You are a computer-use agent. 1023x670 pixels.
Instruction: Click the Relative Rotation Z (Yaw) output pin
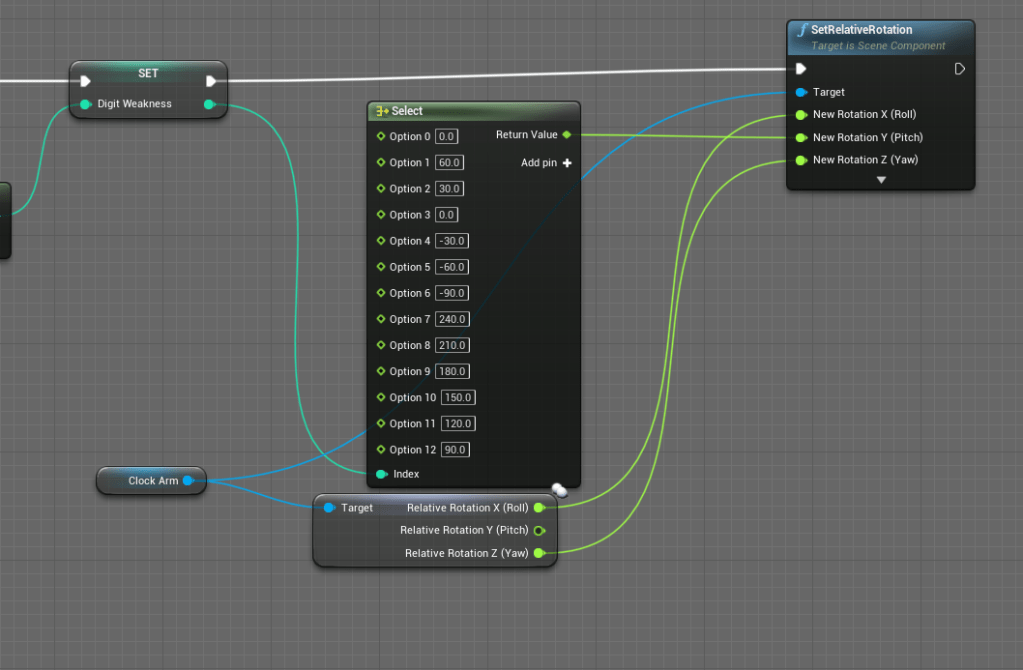click(x=539, y=553)
